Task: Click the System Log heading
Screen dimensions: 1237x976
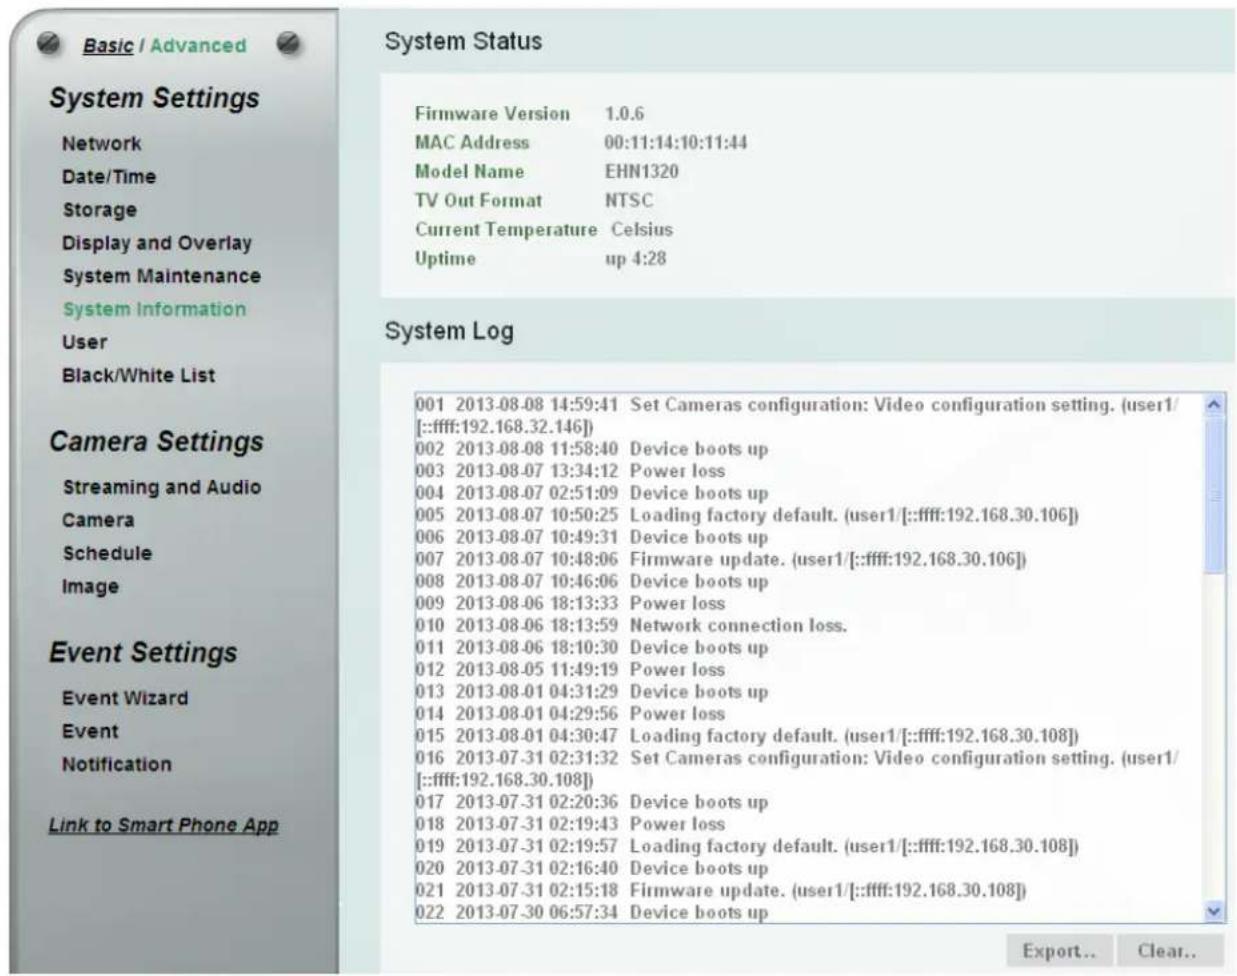Action: click(x=449, y=331)
